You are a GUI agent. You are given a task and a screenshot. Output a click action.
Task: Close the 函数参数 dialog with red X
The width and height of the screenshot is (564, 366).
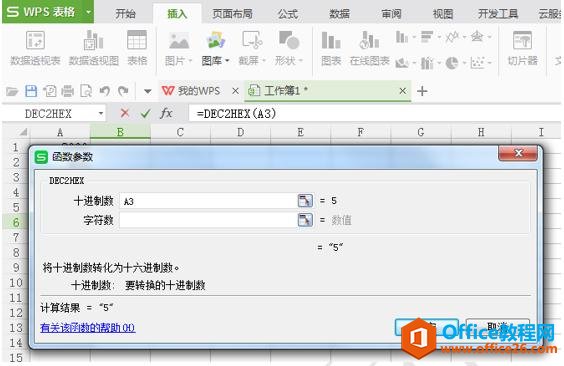(x=518, y=154)
